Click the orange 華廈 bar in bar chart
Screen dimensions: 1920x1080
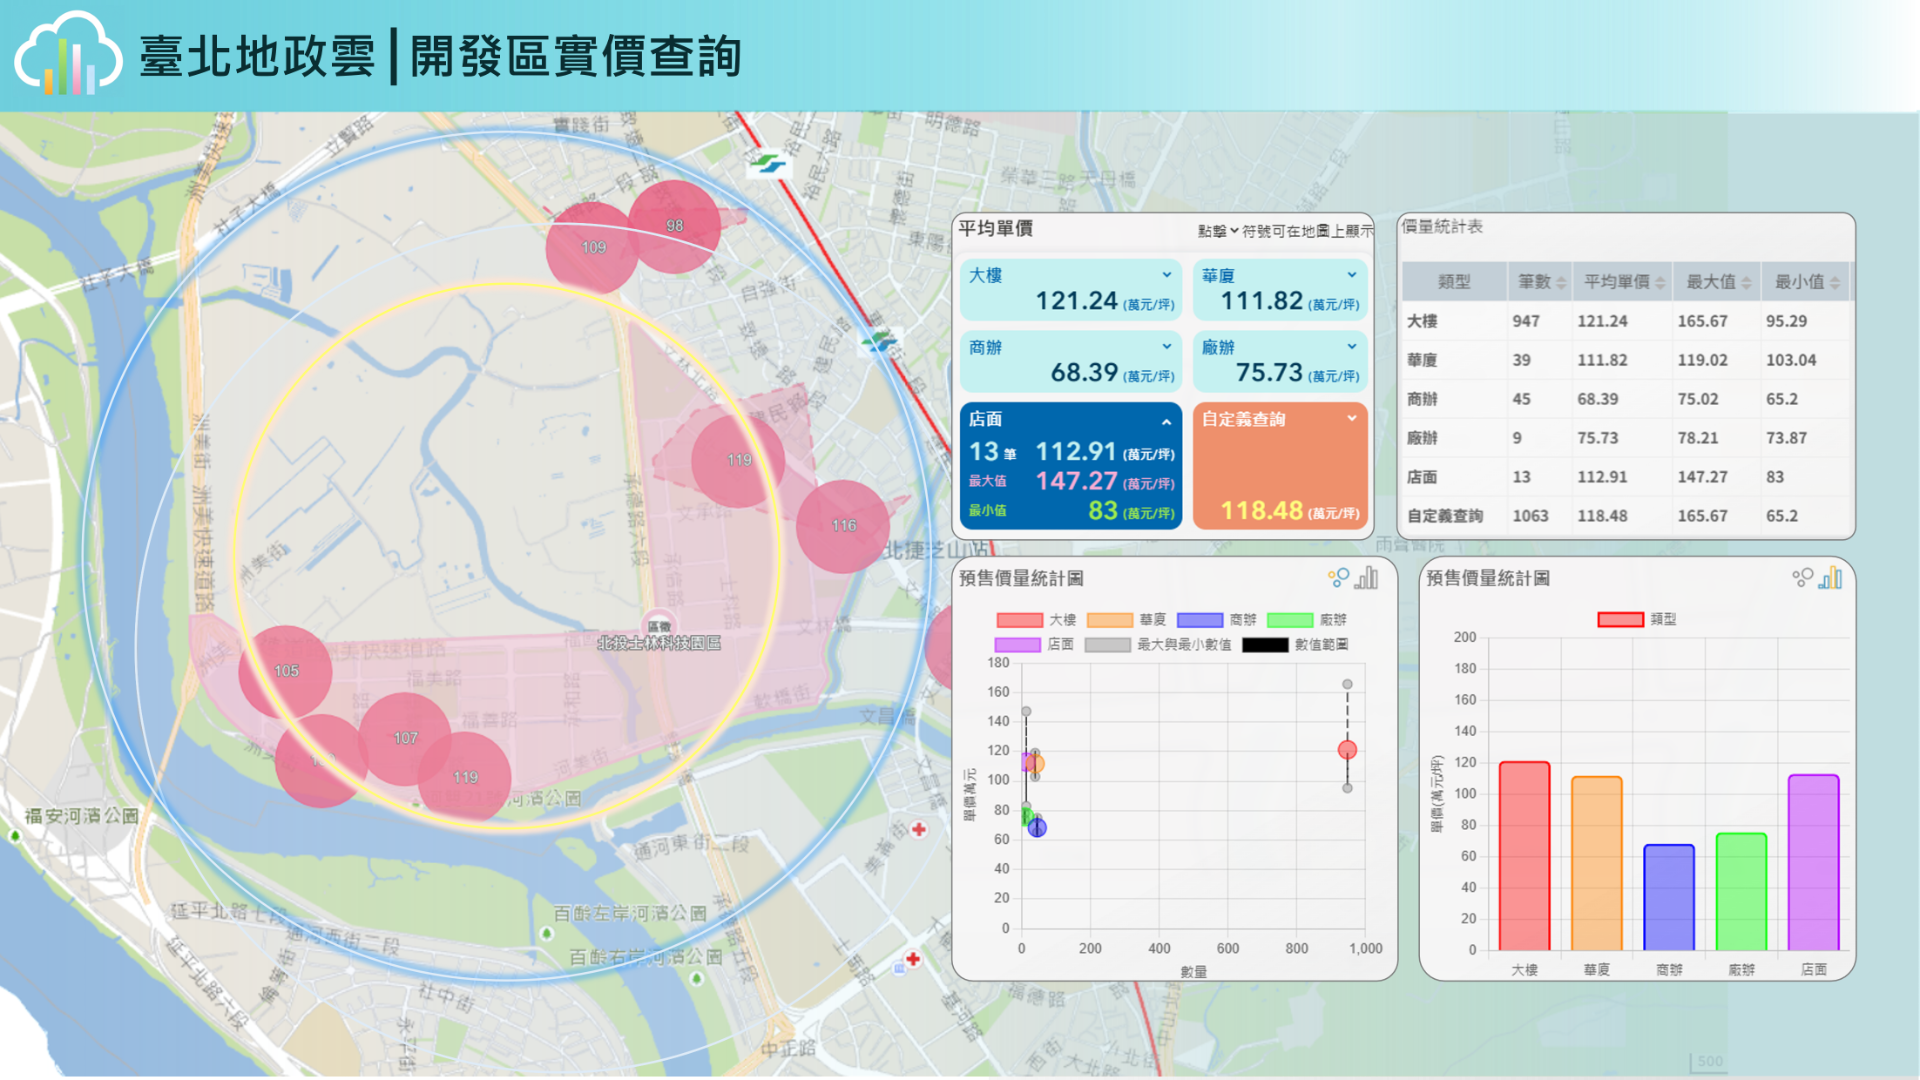(x=1597, y=863)
